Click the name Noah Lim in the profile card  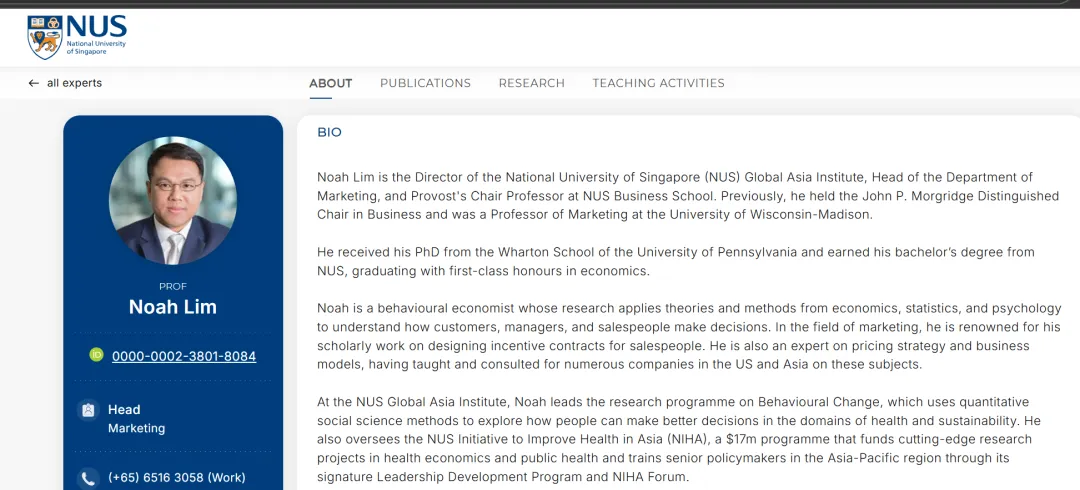[173, 307]
